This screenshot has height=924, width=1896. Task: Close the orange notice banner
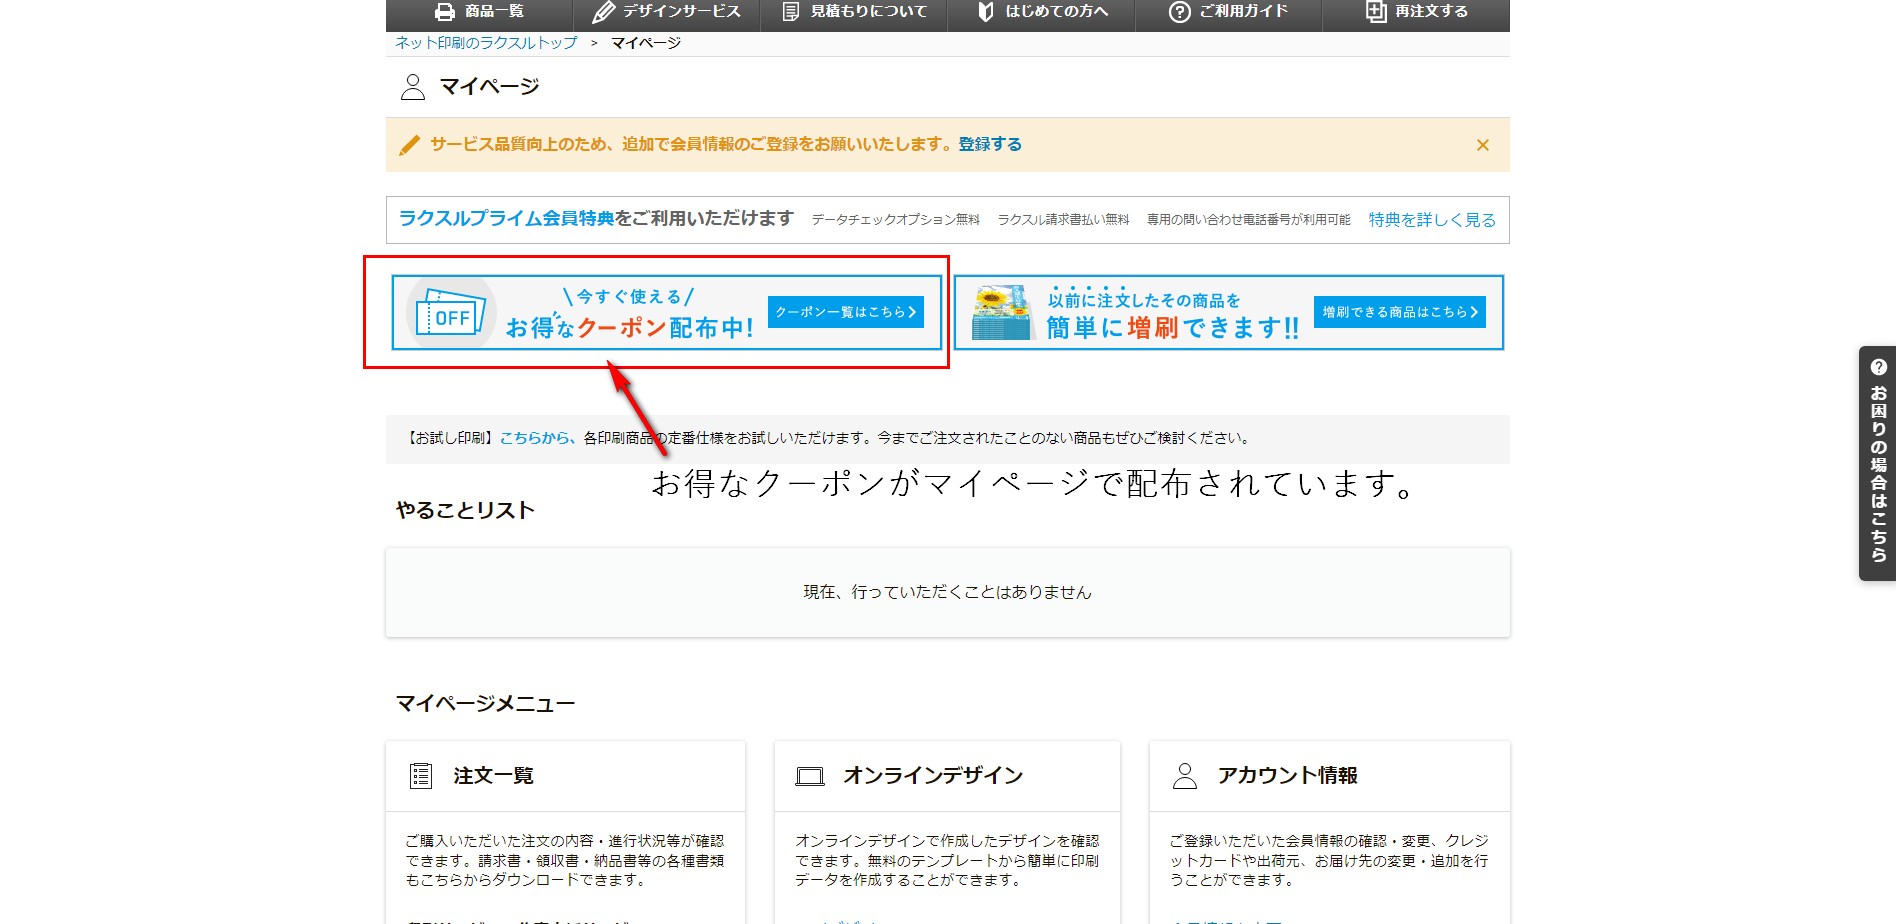point(1483,145)
